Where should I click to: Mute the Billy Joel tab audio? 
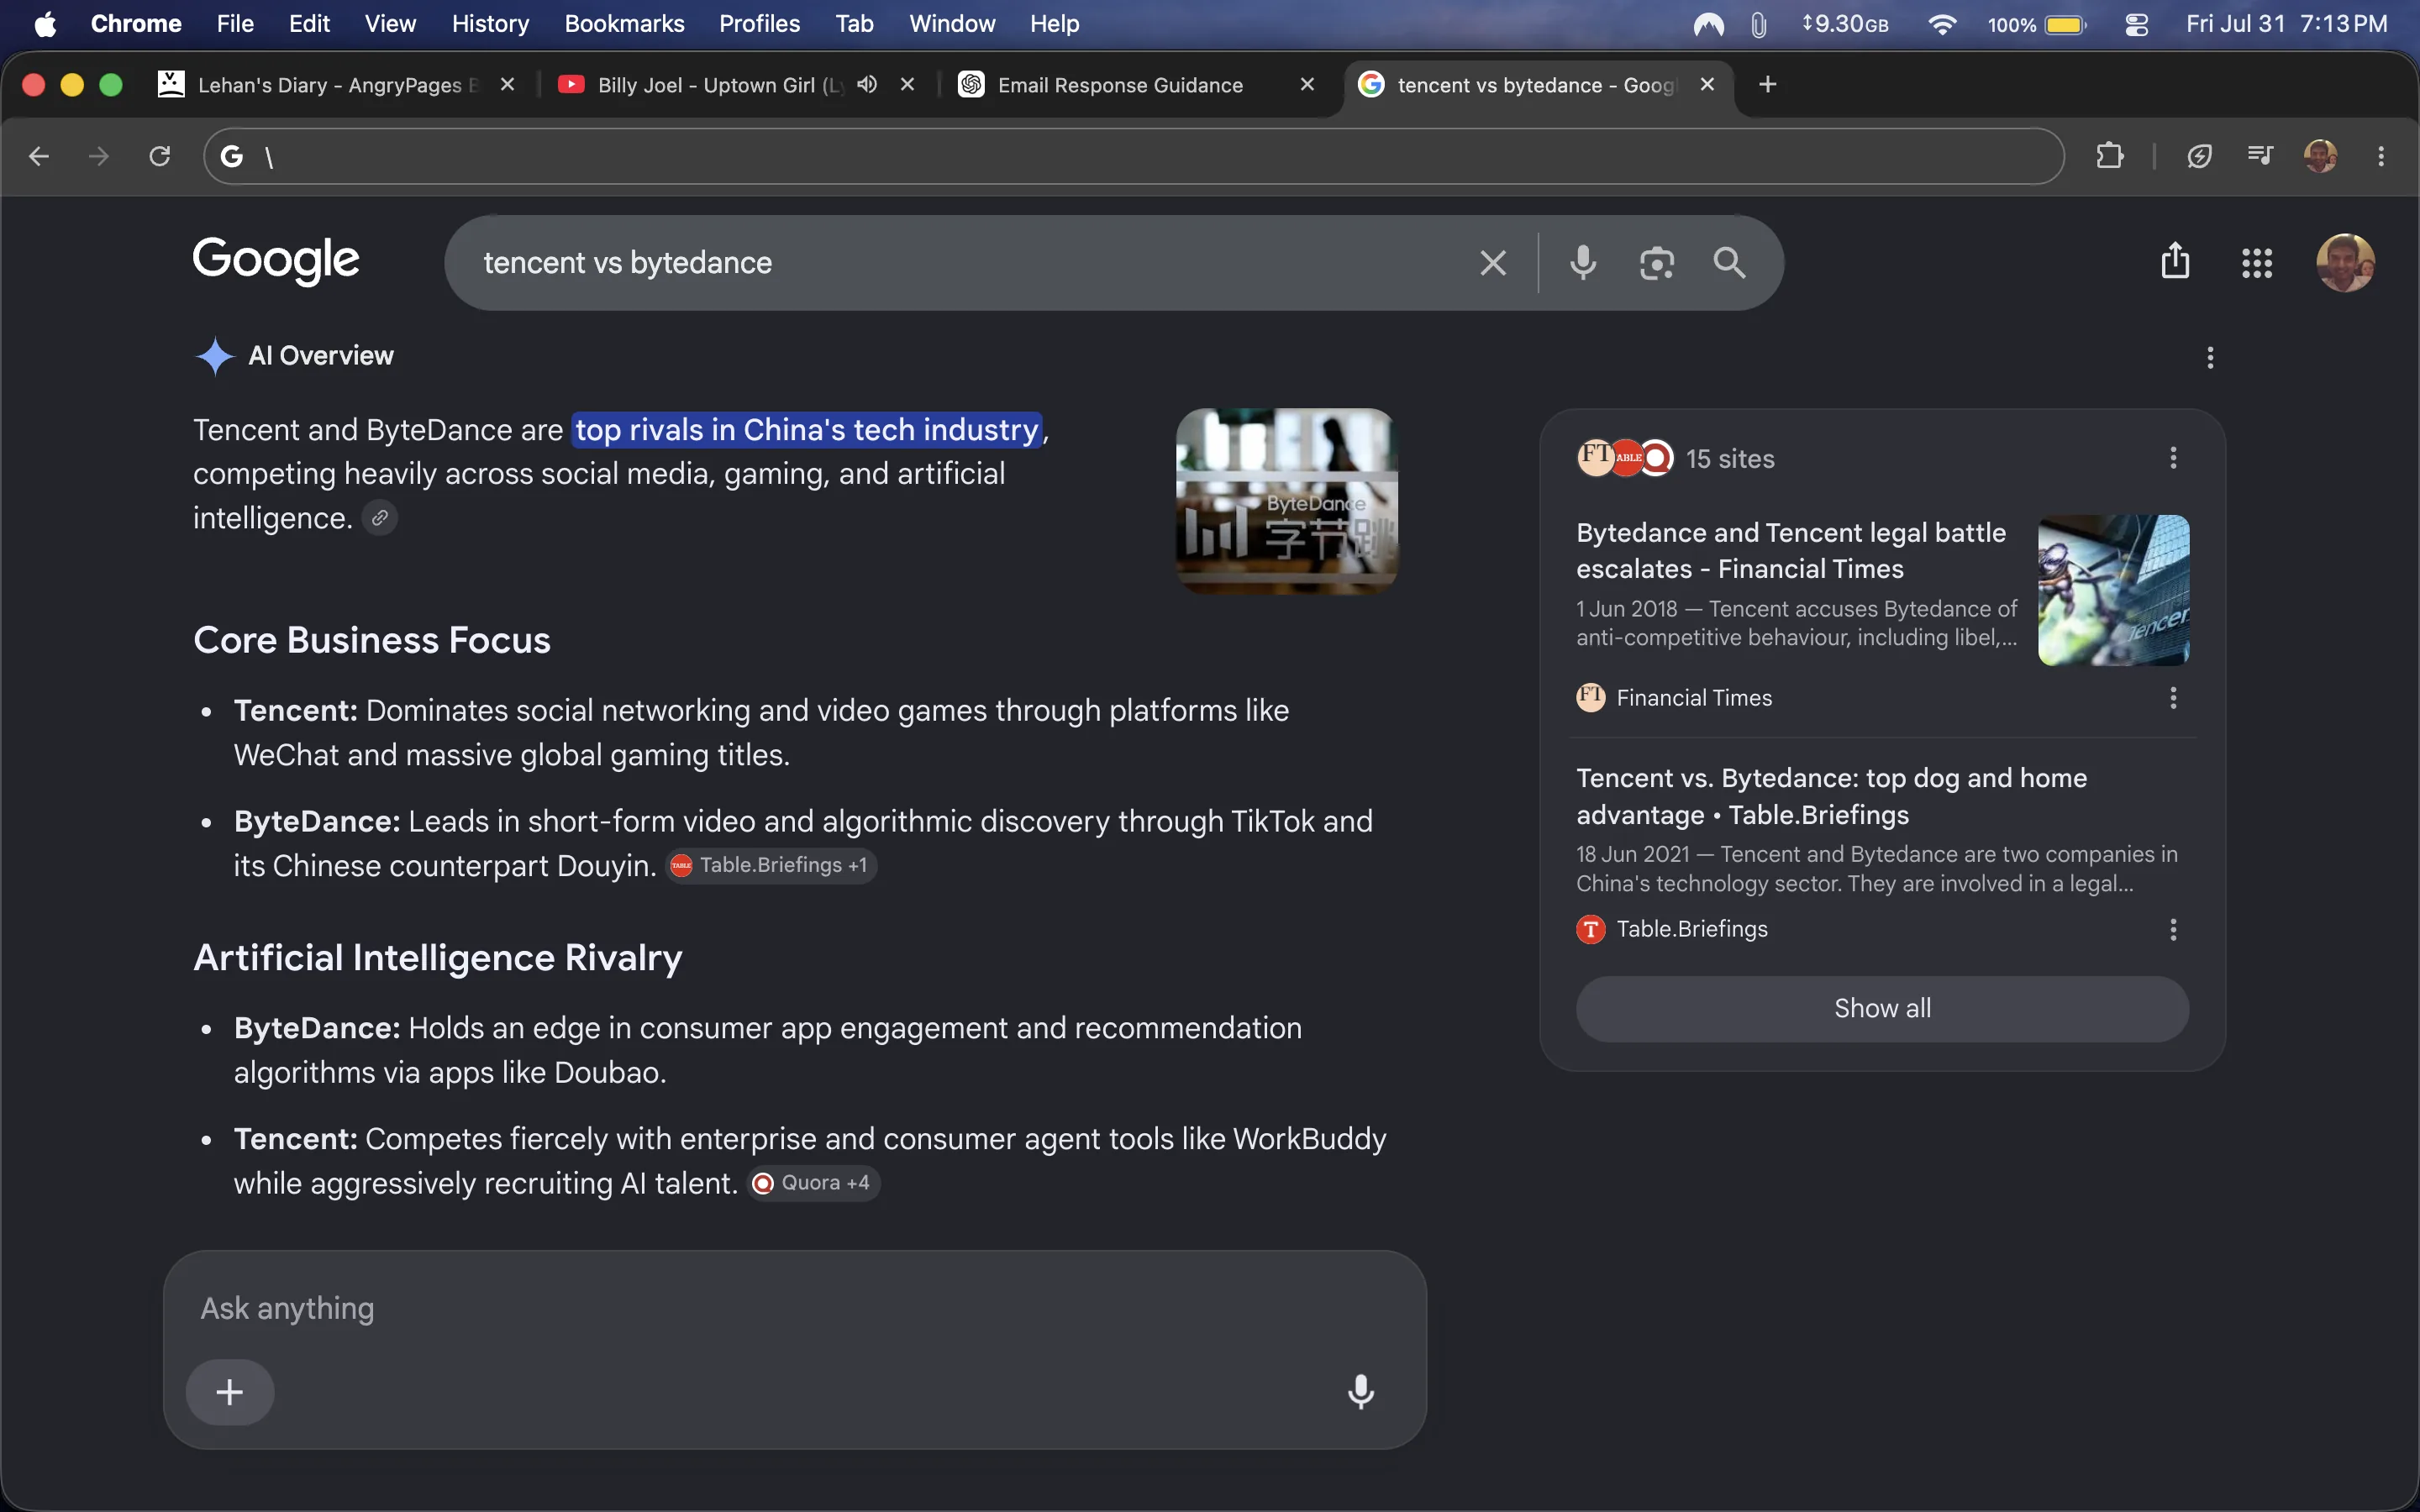[x=867, y=84]
